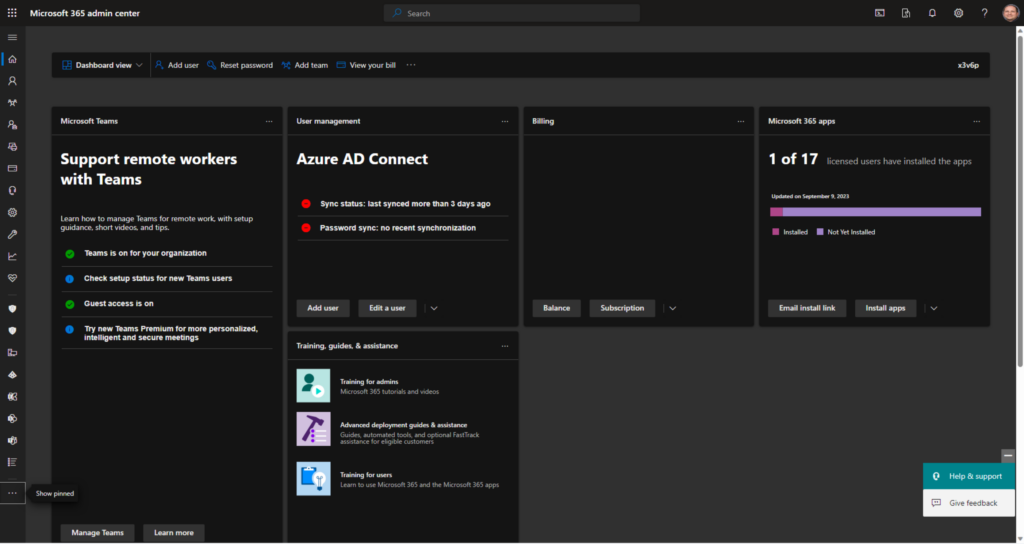Open the Teams admin center icon
This screenshot has height=544, width=1024.
(12, 440)
